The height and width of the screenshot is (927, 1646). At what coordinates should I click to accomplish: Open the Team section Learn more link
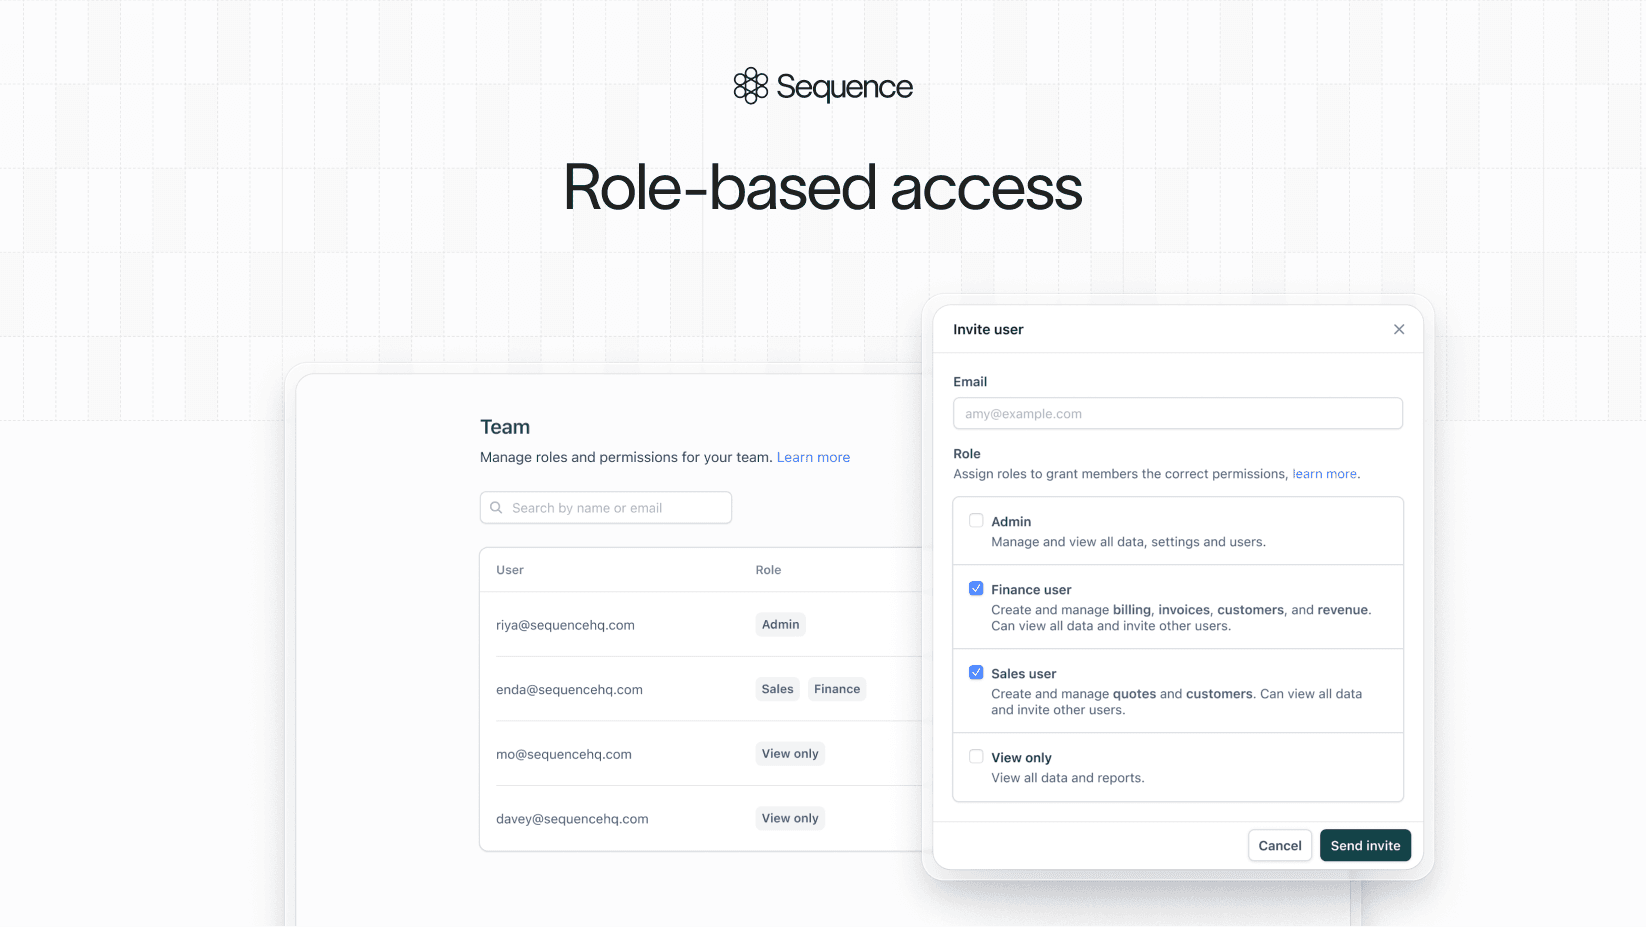[813, 457]
